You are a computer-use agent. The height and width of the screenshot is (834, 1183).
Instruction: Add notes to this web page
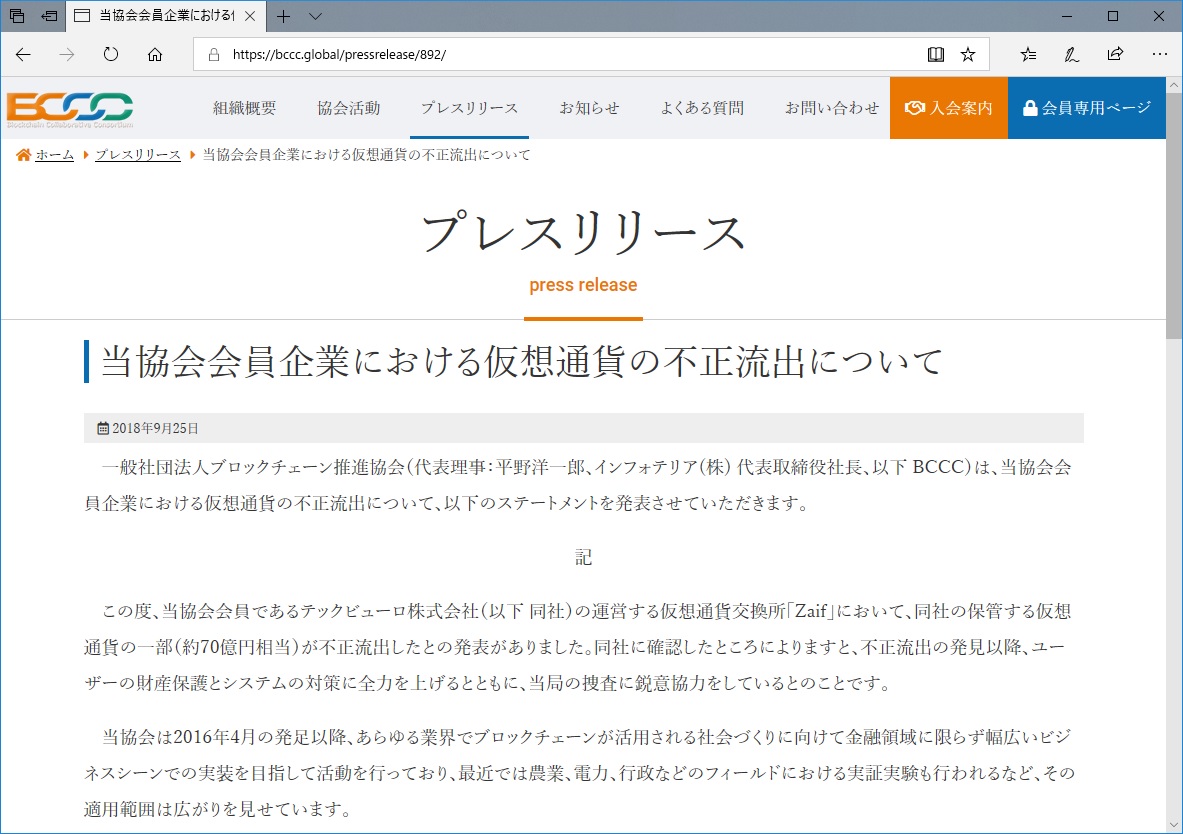click(1071, 54)
